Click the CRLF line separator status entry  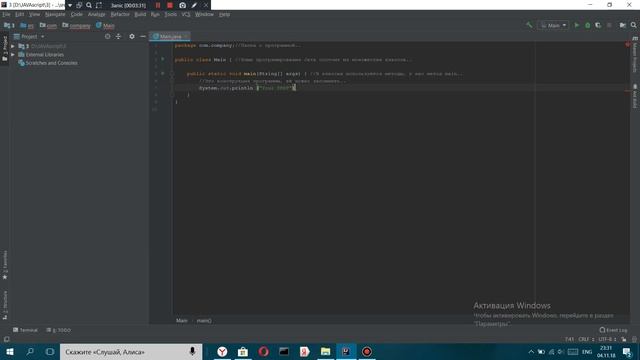click(x=586, y=339)
